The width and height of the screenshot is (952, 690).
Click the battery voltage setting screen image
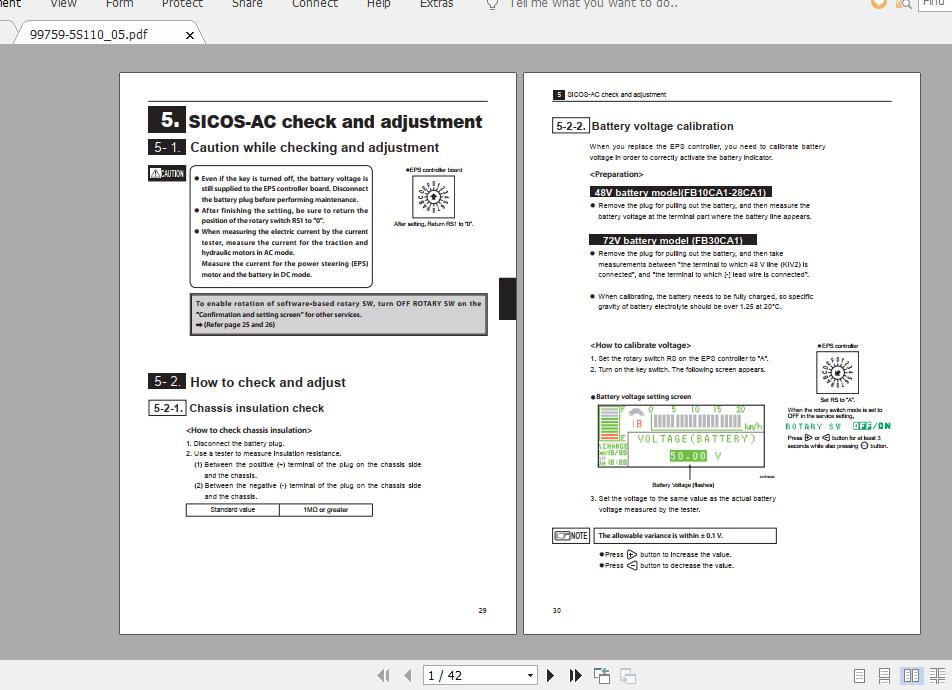[681, 436]
